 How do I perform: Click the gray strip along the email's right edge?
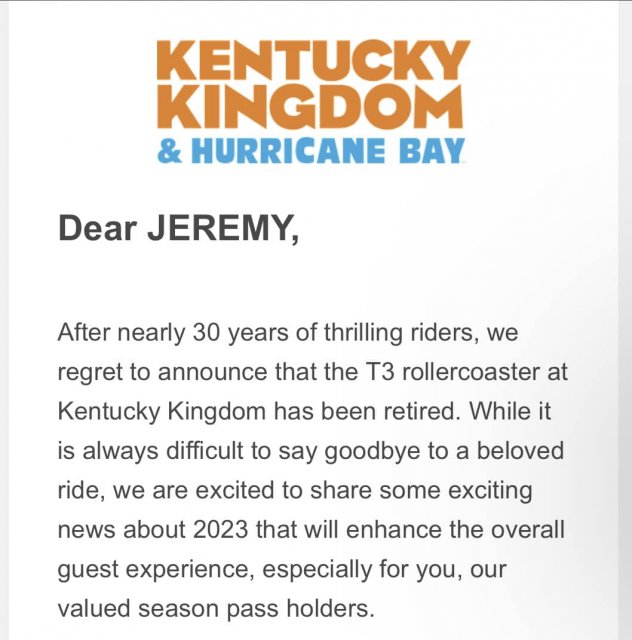pyautogui.click(x=625, y=320)
